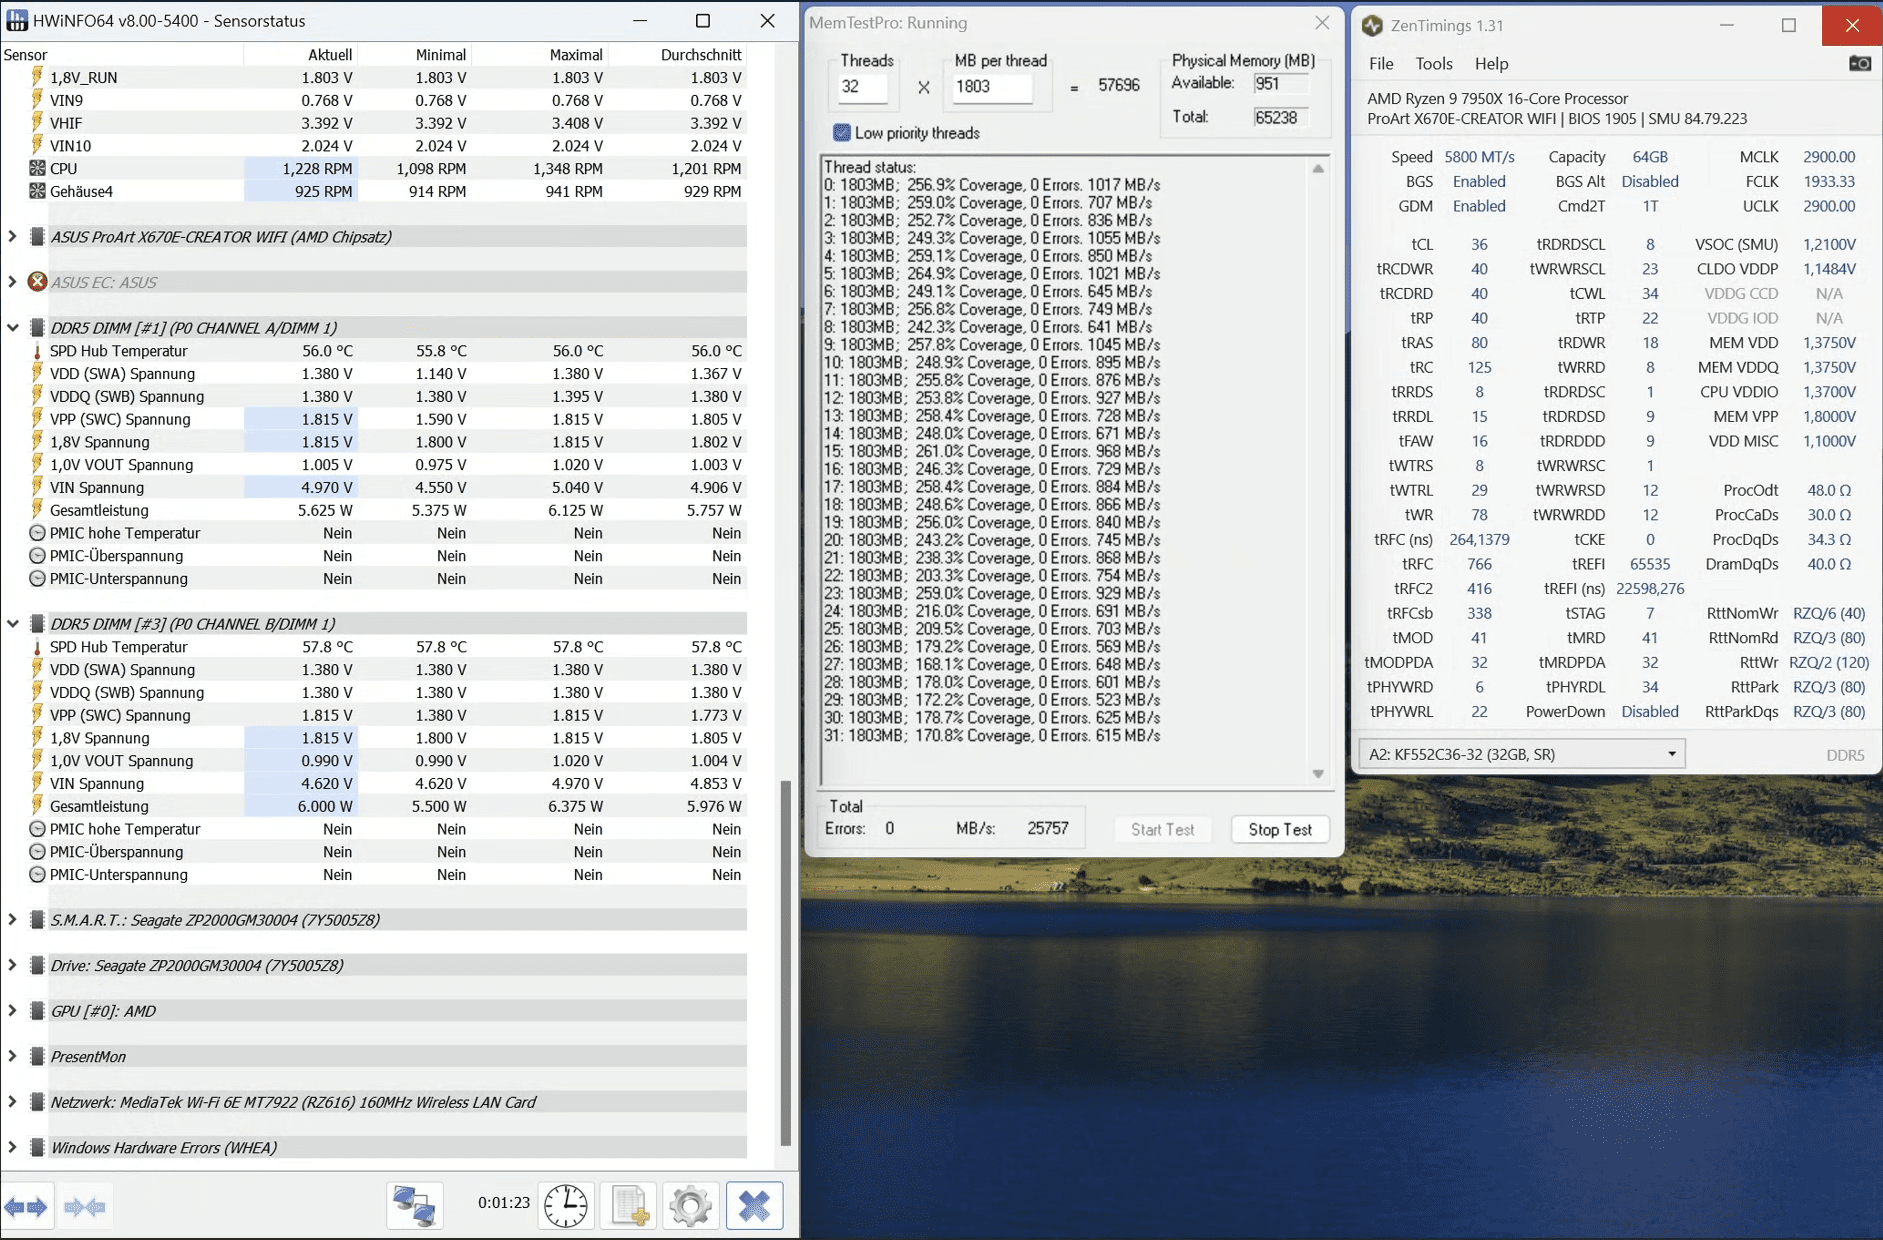Expand the Netzwerk: MediaTek Wi-Fi group
The width and height of the screenshot is (1883, 1240).
pyautogui.click(x=12, y=1102)
